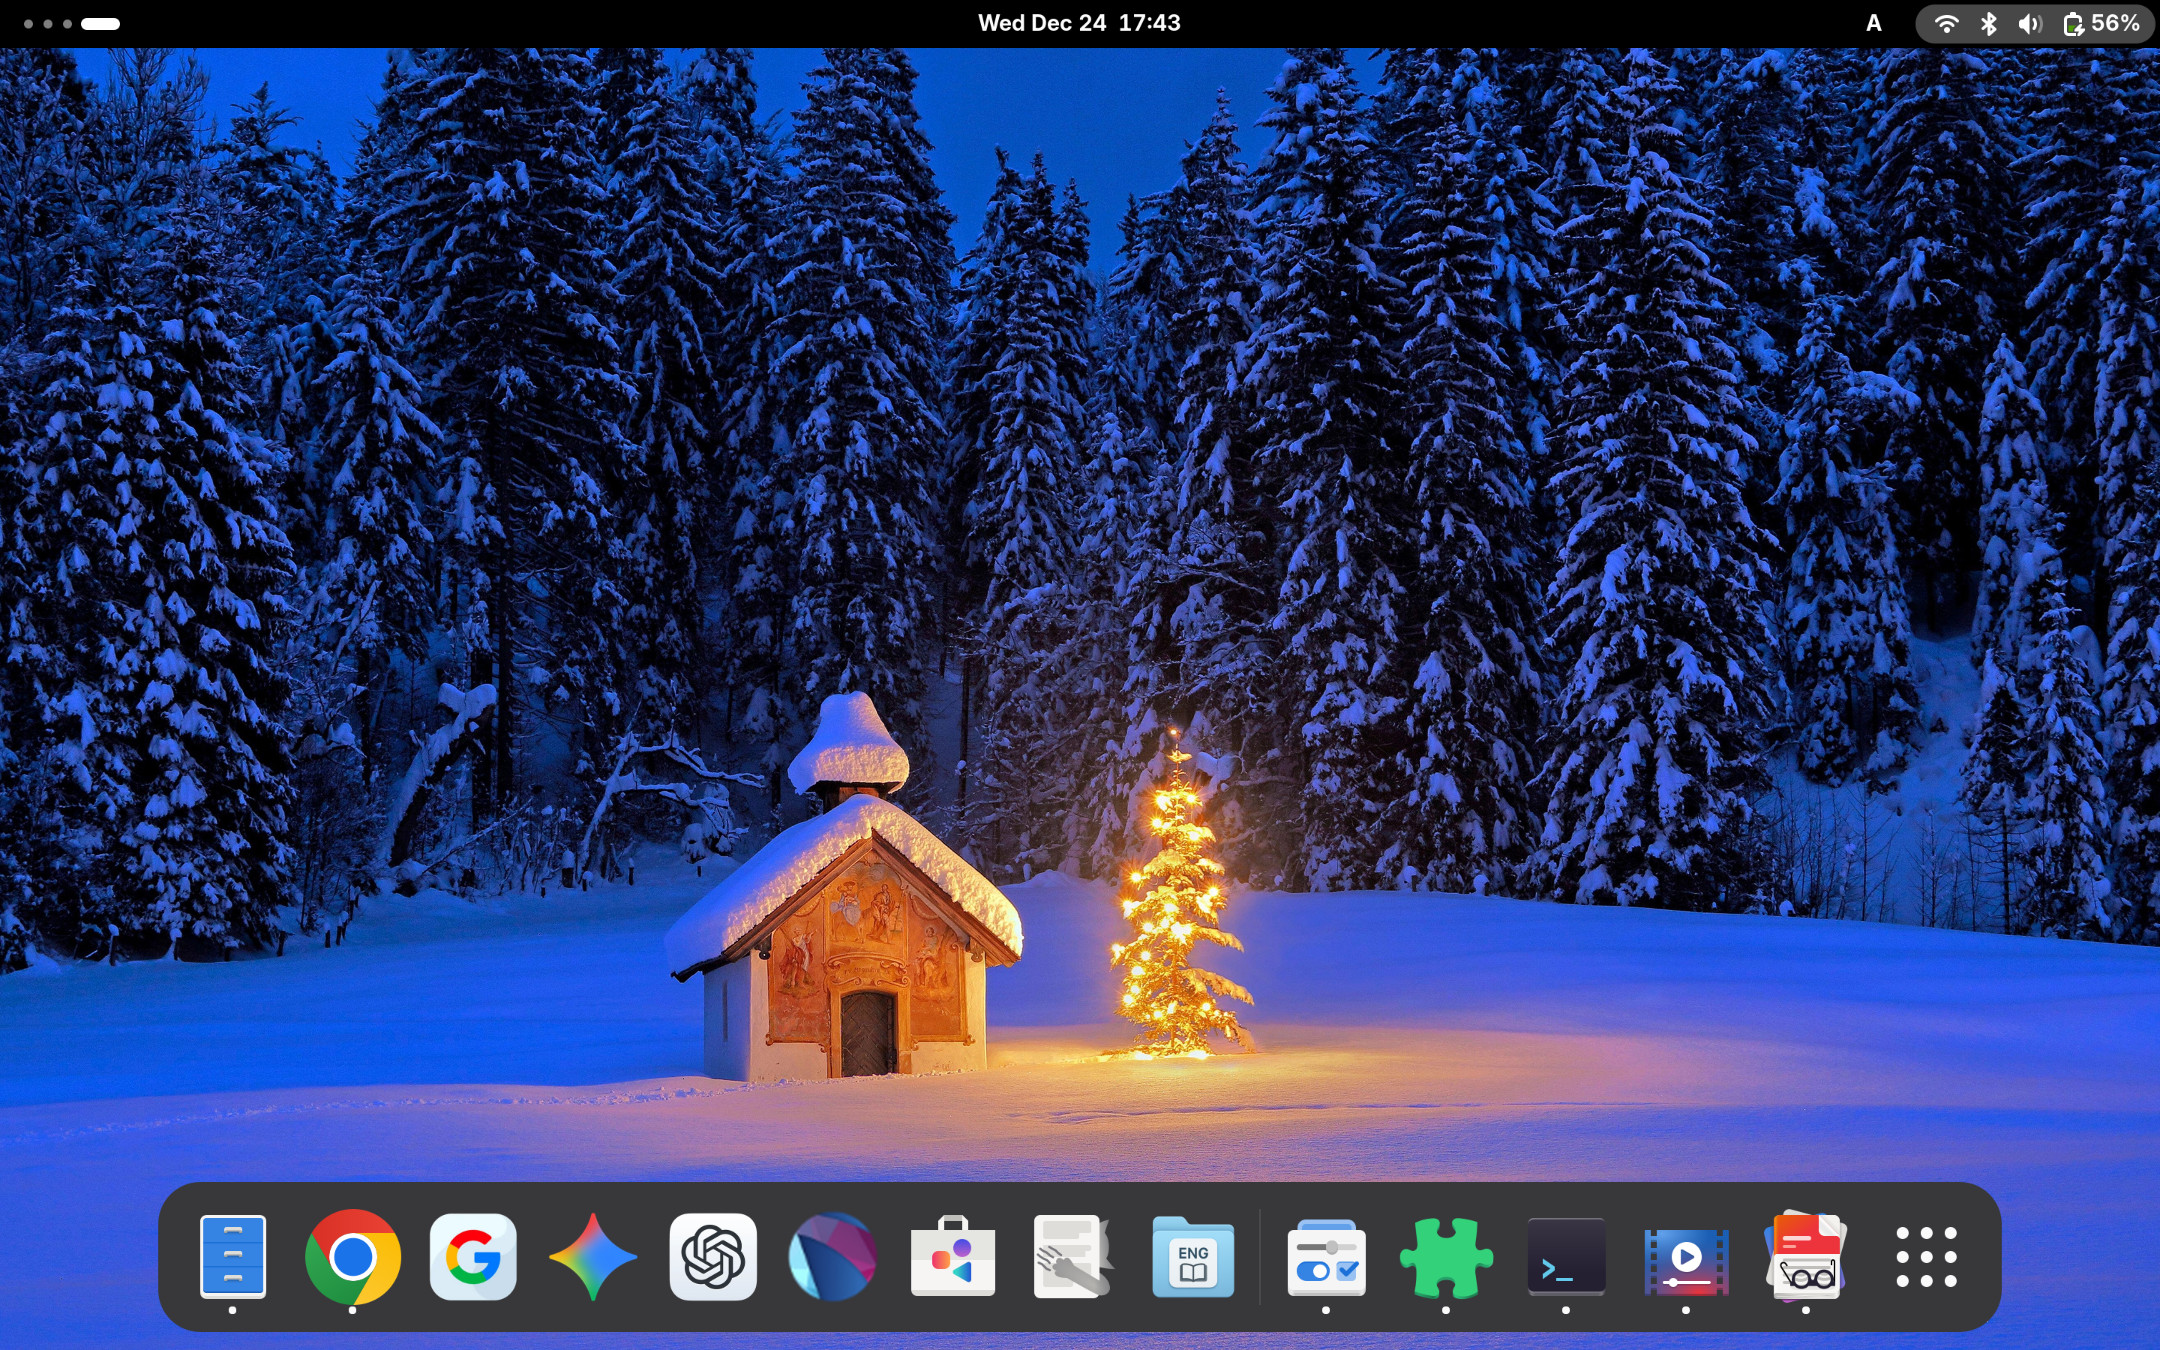Open the GNOME Software shopping bag icon
2160x1350 pixels.
pyautogui.click(x=953, y=1256)
